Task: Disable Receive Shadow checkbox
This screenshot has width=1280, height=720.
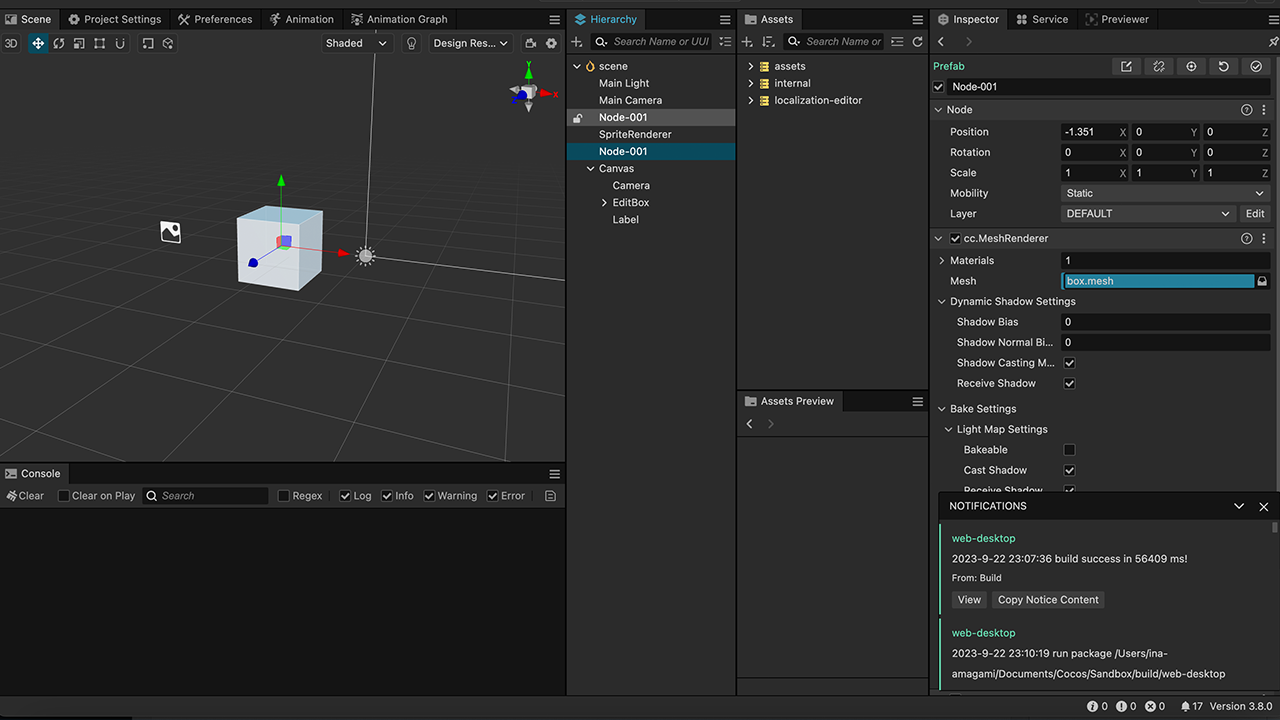Action: coord(1069,383)
